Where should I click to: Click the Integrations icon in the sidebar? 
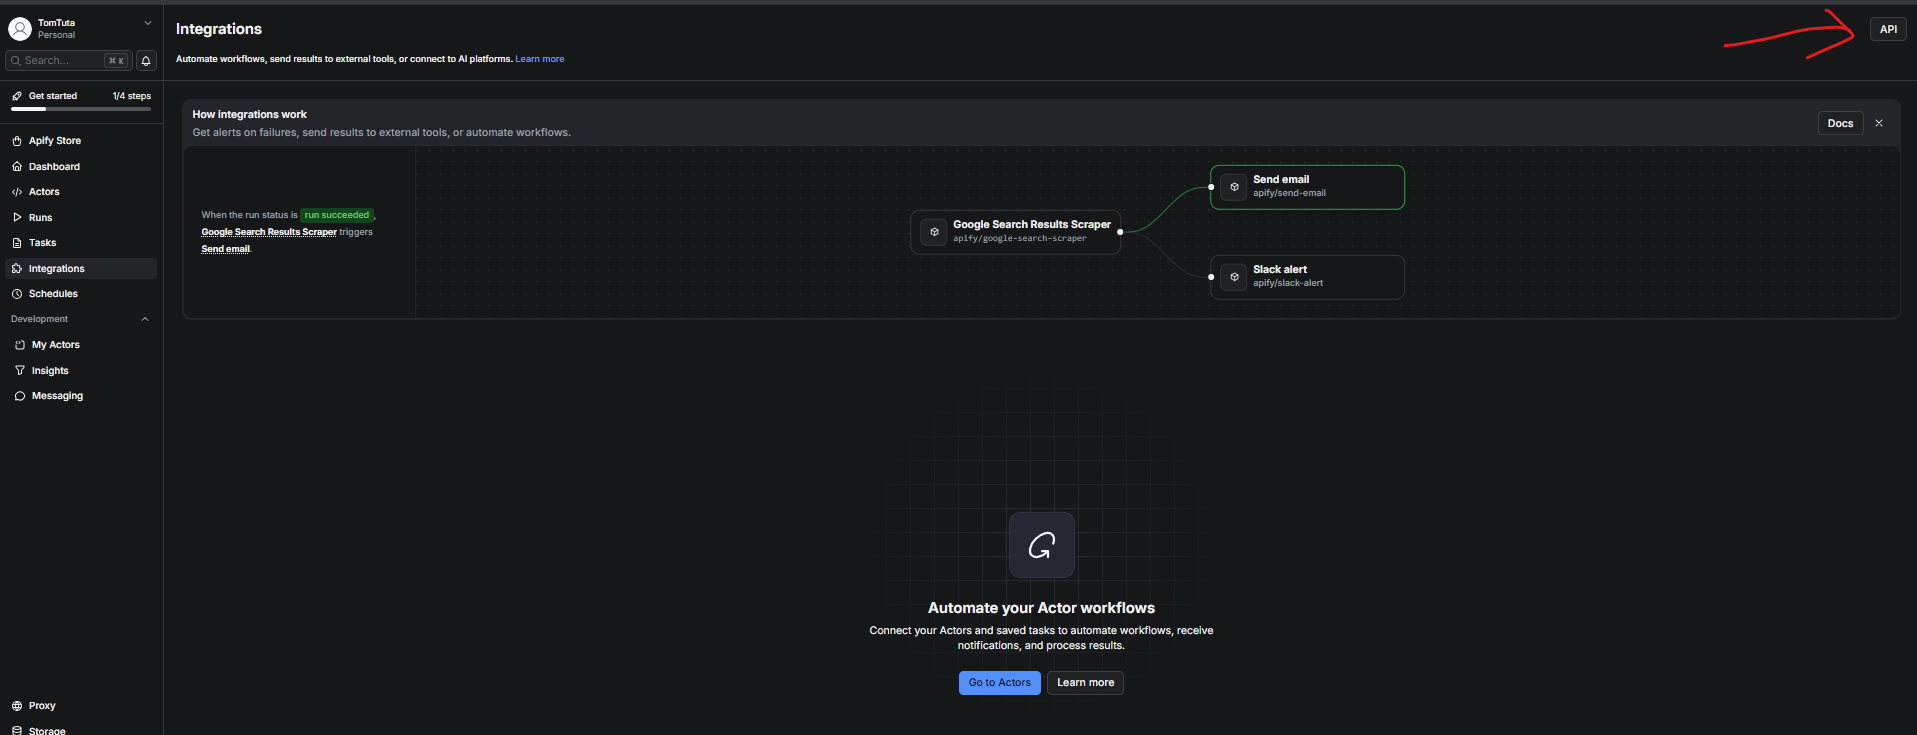(17, 269)
